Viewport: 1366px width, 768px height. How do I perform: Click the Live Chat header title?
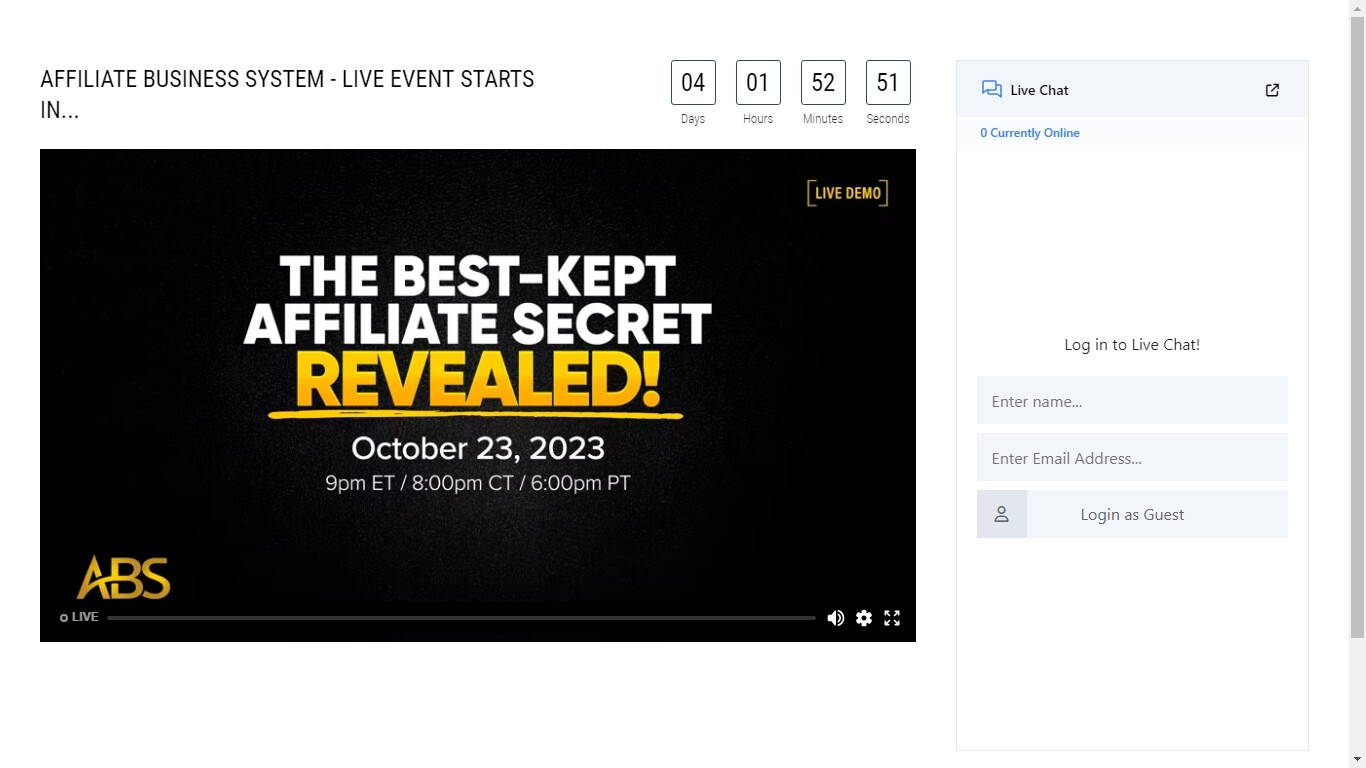1039,90
